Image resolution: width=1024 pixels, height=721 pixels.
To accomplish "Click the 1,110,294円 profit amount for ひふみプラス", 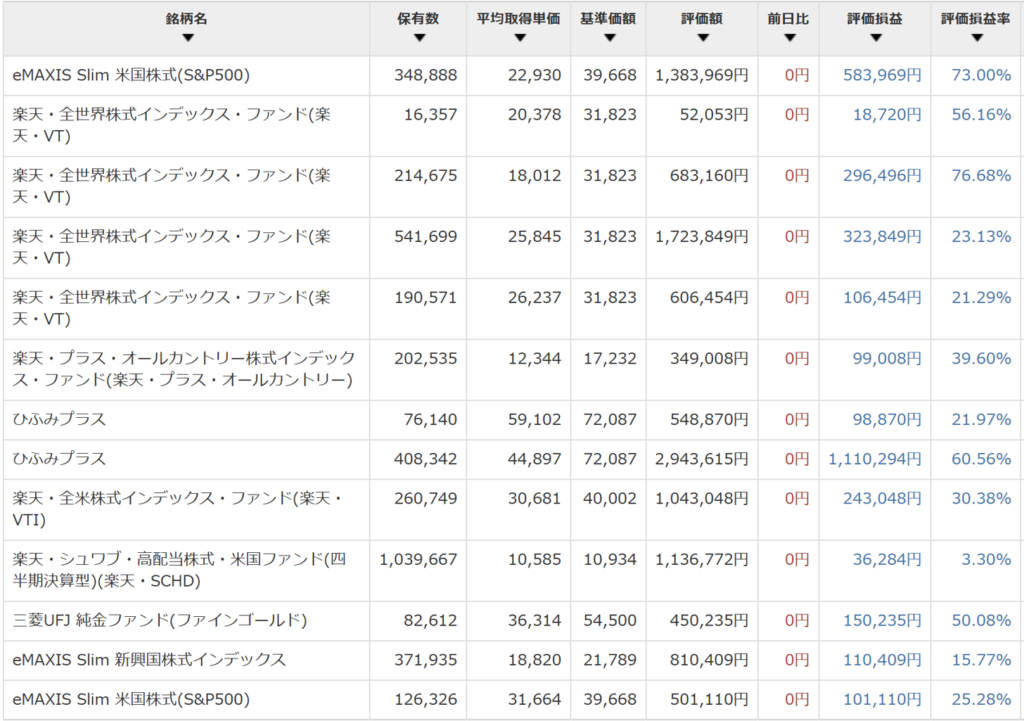I will click(x=875, y=459).
